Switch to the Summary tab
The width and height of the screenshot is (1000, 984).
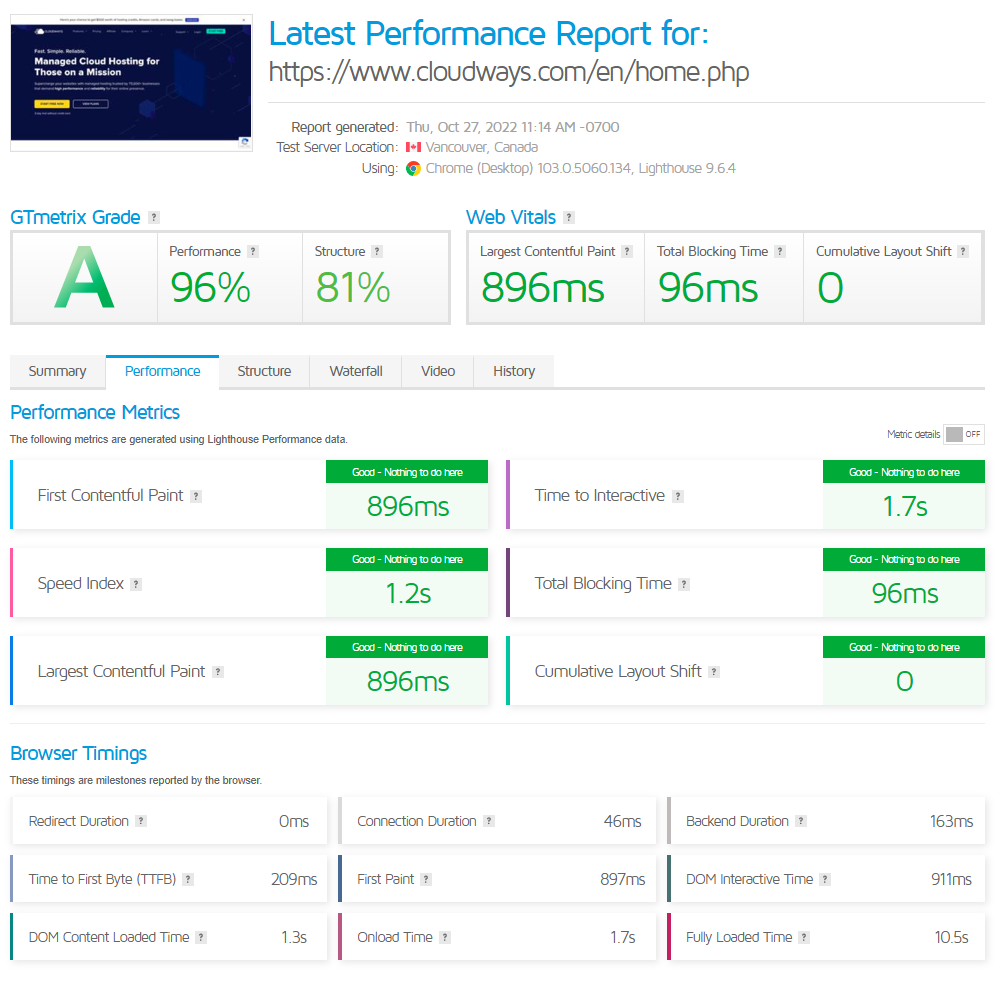tap(57, 371)
